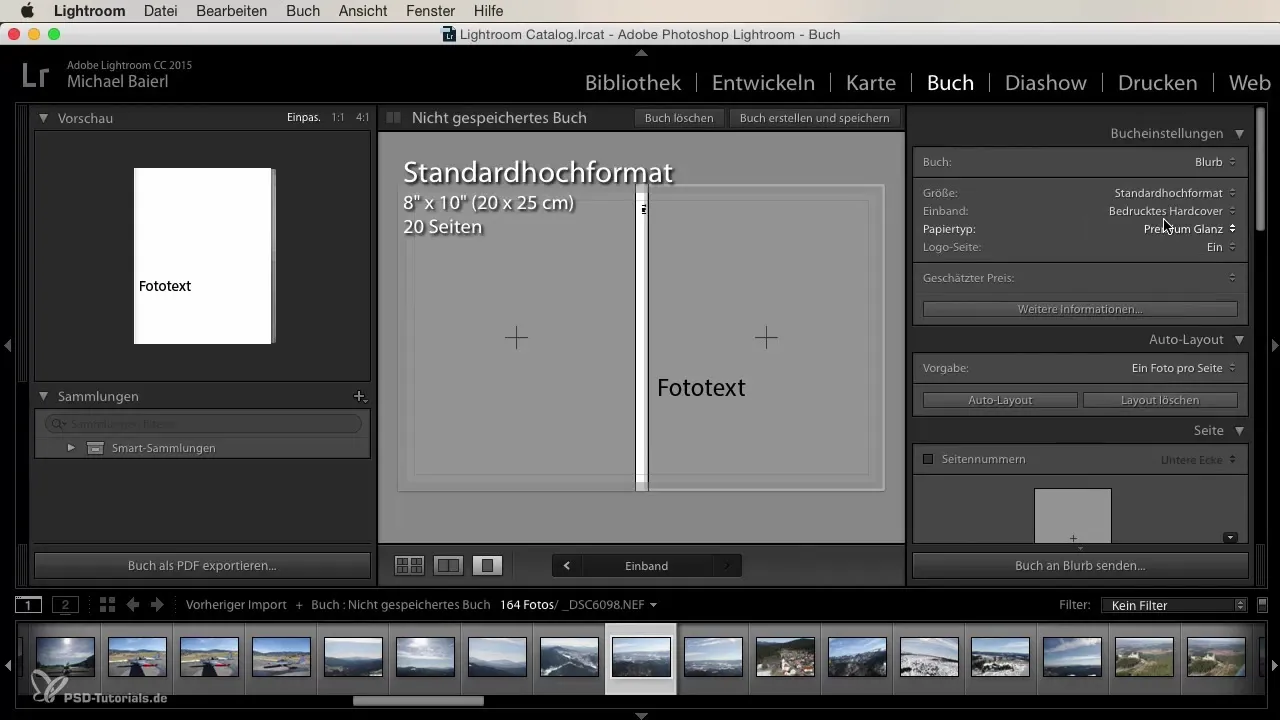Set preview zoom to 4:1

362,118
